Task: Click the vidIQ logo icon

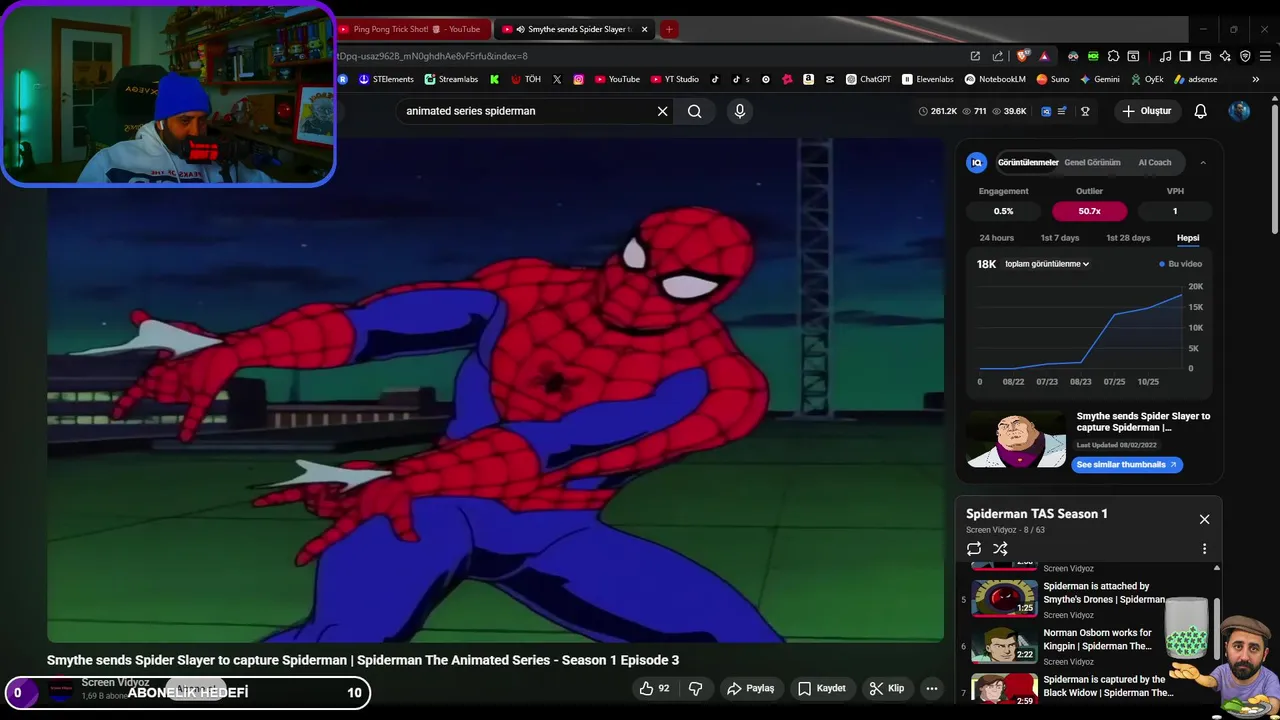Action: point(977,162)
